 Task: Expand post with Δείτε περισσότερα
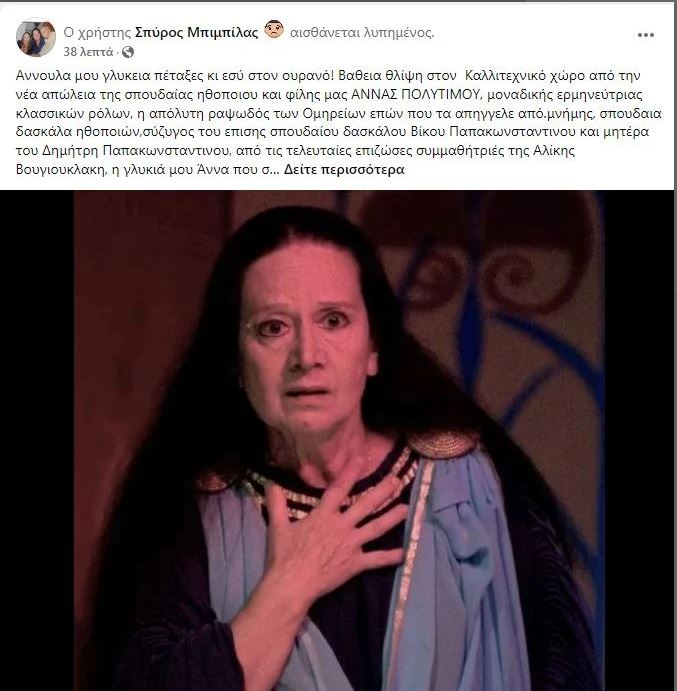pos(344,169)
